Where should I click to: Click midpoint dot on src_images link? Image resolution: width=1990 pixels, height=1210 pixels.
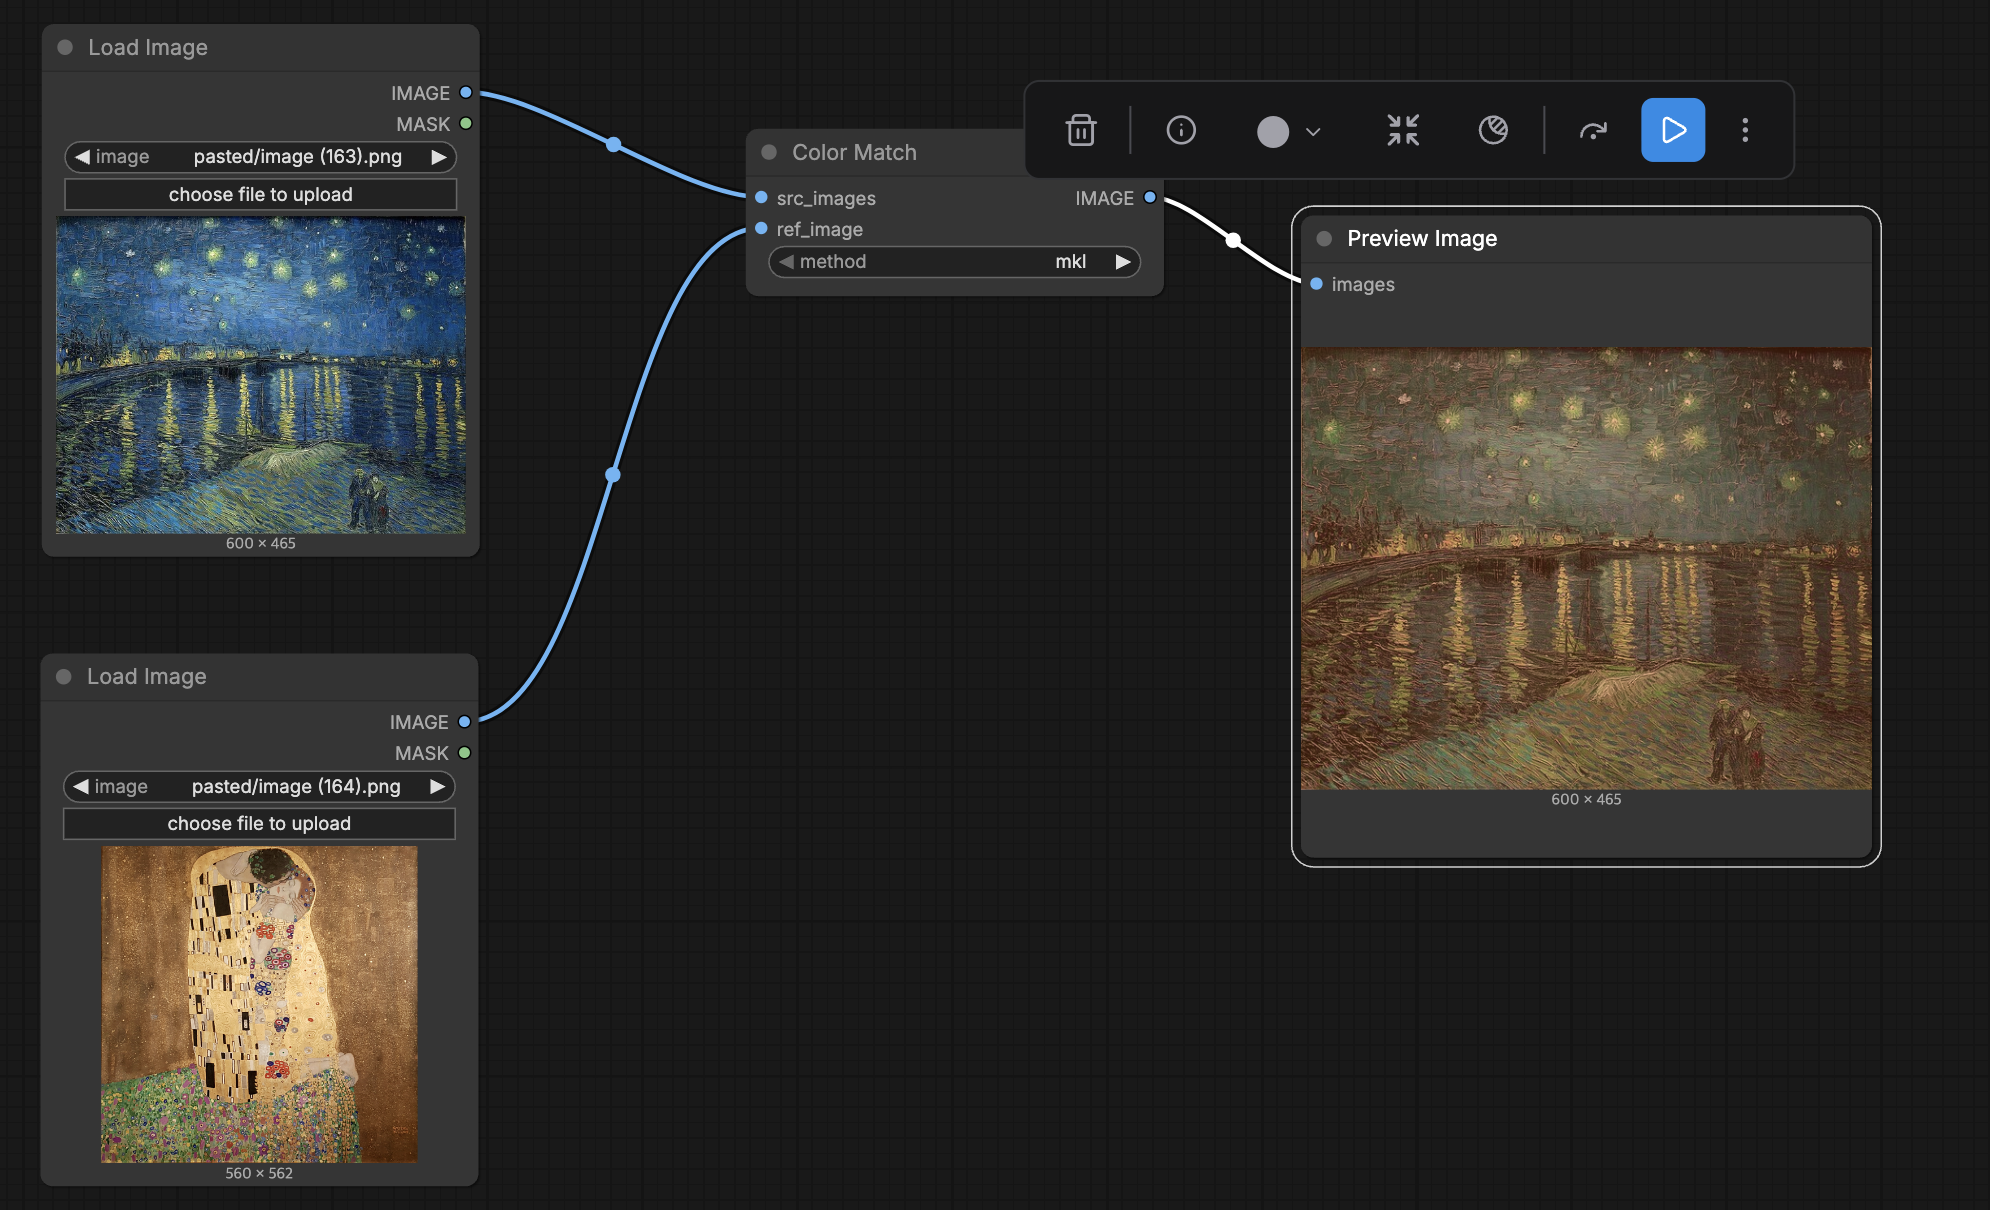(614, 145)
